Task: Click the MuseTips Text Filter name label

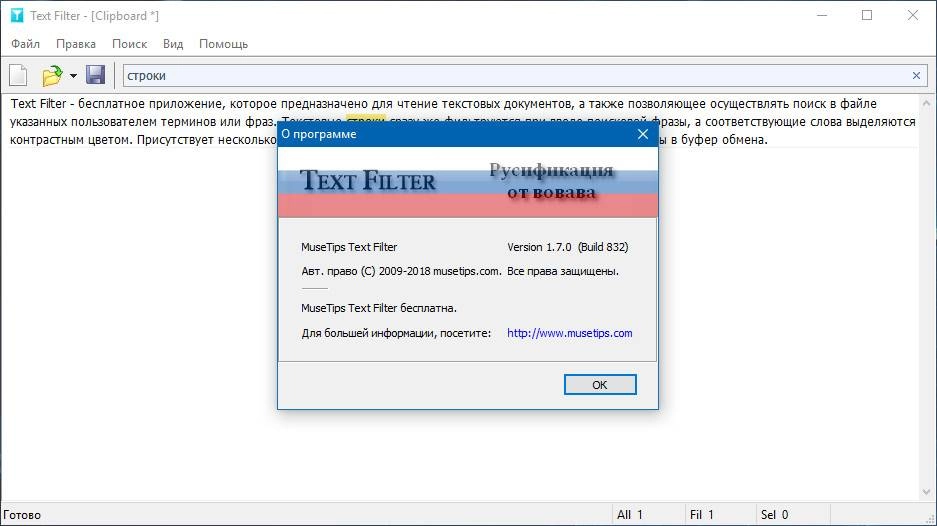Action: [349, 247]
